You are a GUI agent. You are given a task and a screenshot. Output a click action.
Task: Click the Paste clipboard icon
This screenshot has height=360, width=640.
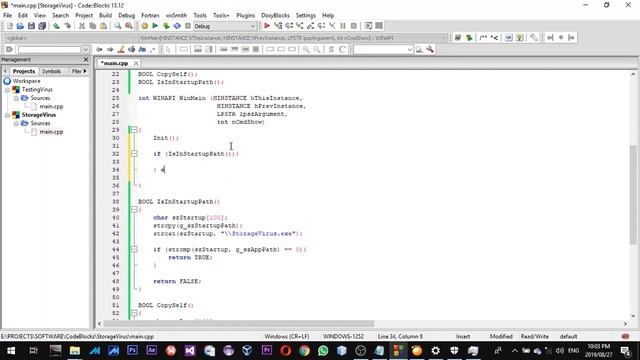tap(103, 26)
